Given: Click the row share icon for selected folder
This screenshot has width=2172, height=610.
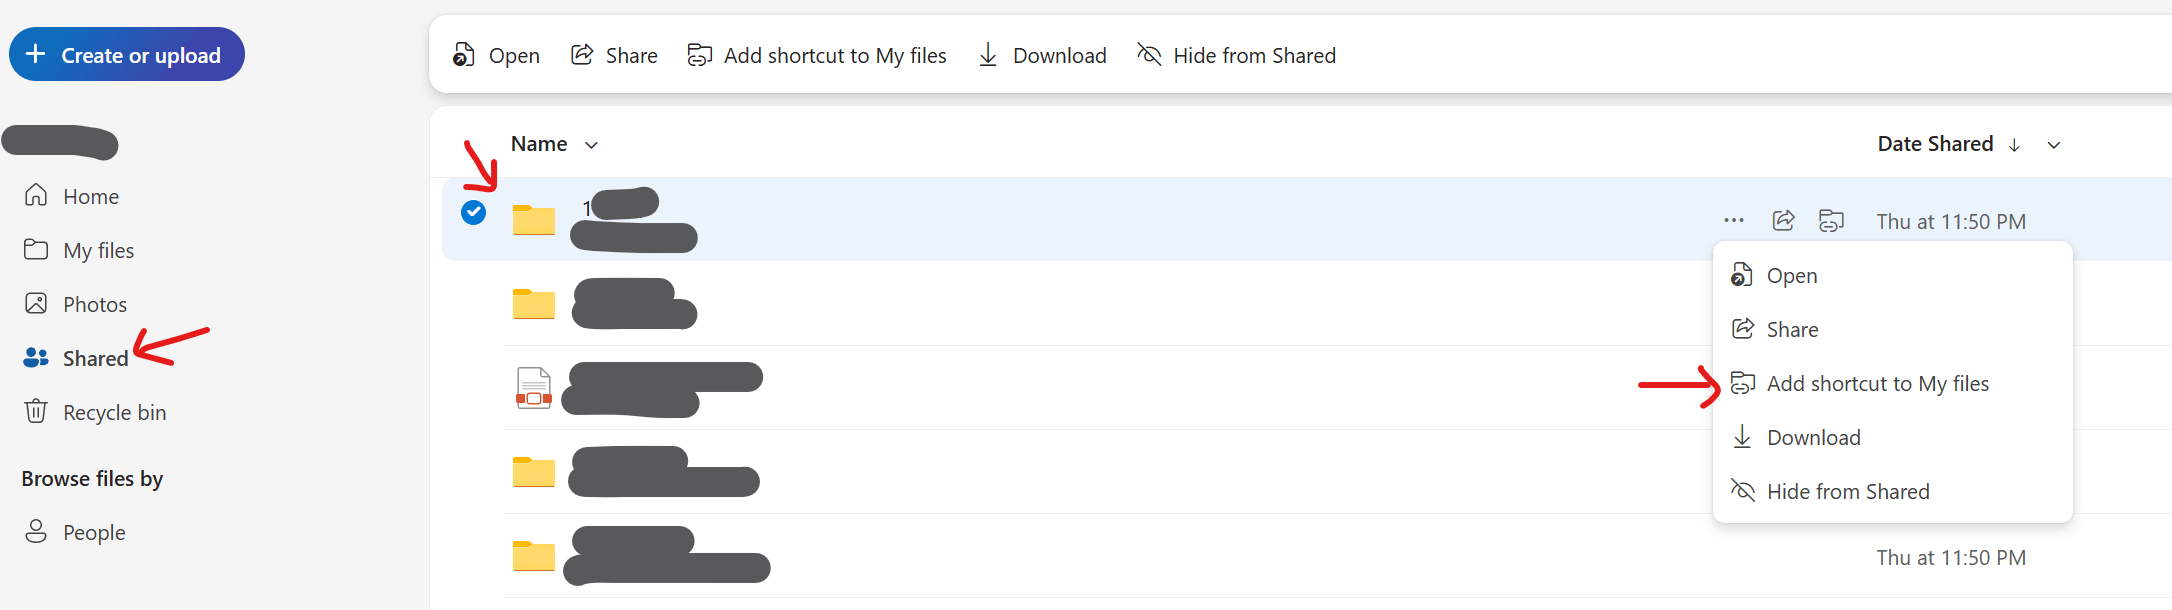Looking at the screenshot, I should click(1783, 221).
